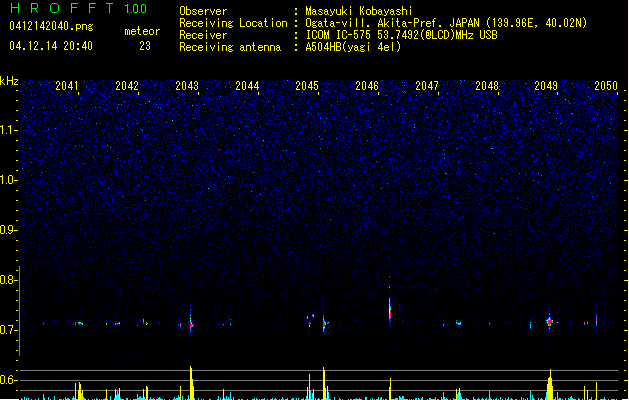The width and height of the screenshot is (629, 400).
Task: Click the 2046 time marker label
Action: pos(367,85)
